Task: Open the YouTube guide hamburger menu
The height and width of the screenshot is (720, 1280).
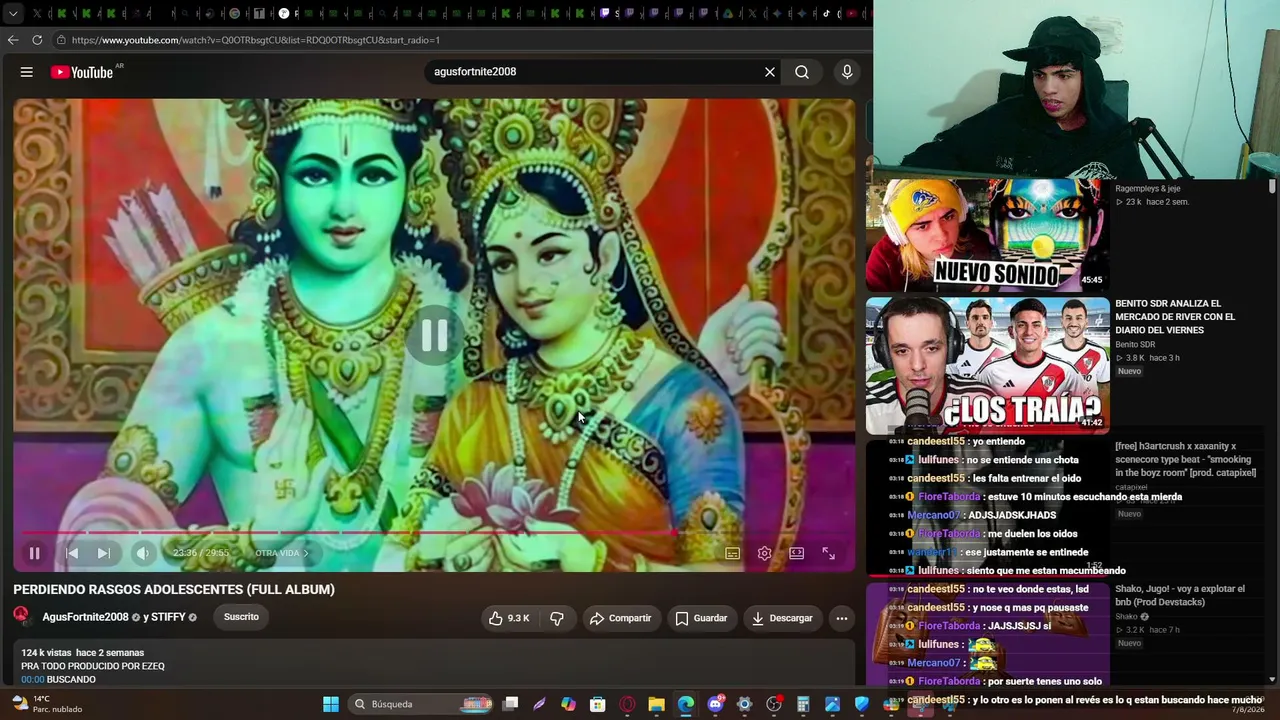Action: 27,72
